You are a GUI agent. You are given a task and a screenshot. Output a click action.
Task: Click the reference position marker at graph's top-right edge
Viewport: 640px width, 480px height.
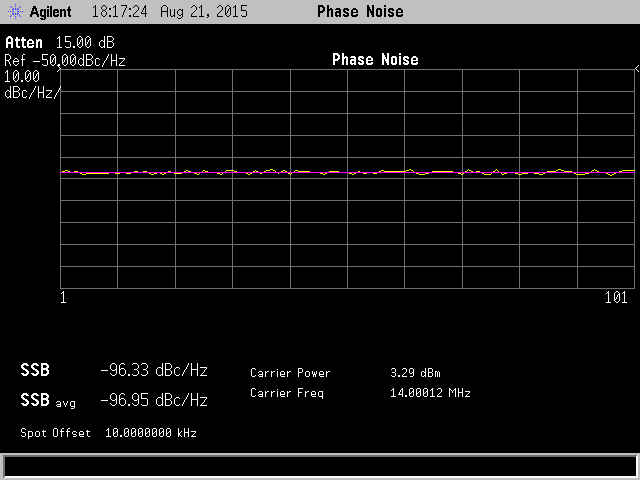(x=636, y=70)
